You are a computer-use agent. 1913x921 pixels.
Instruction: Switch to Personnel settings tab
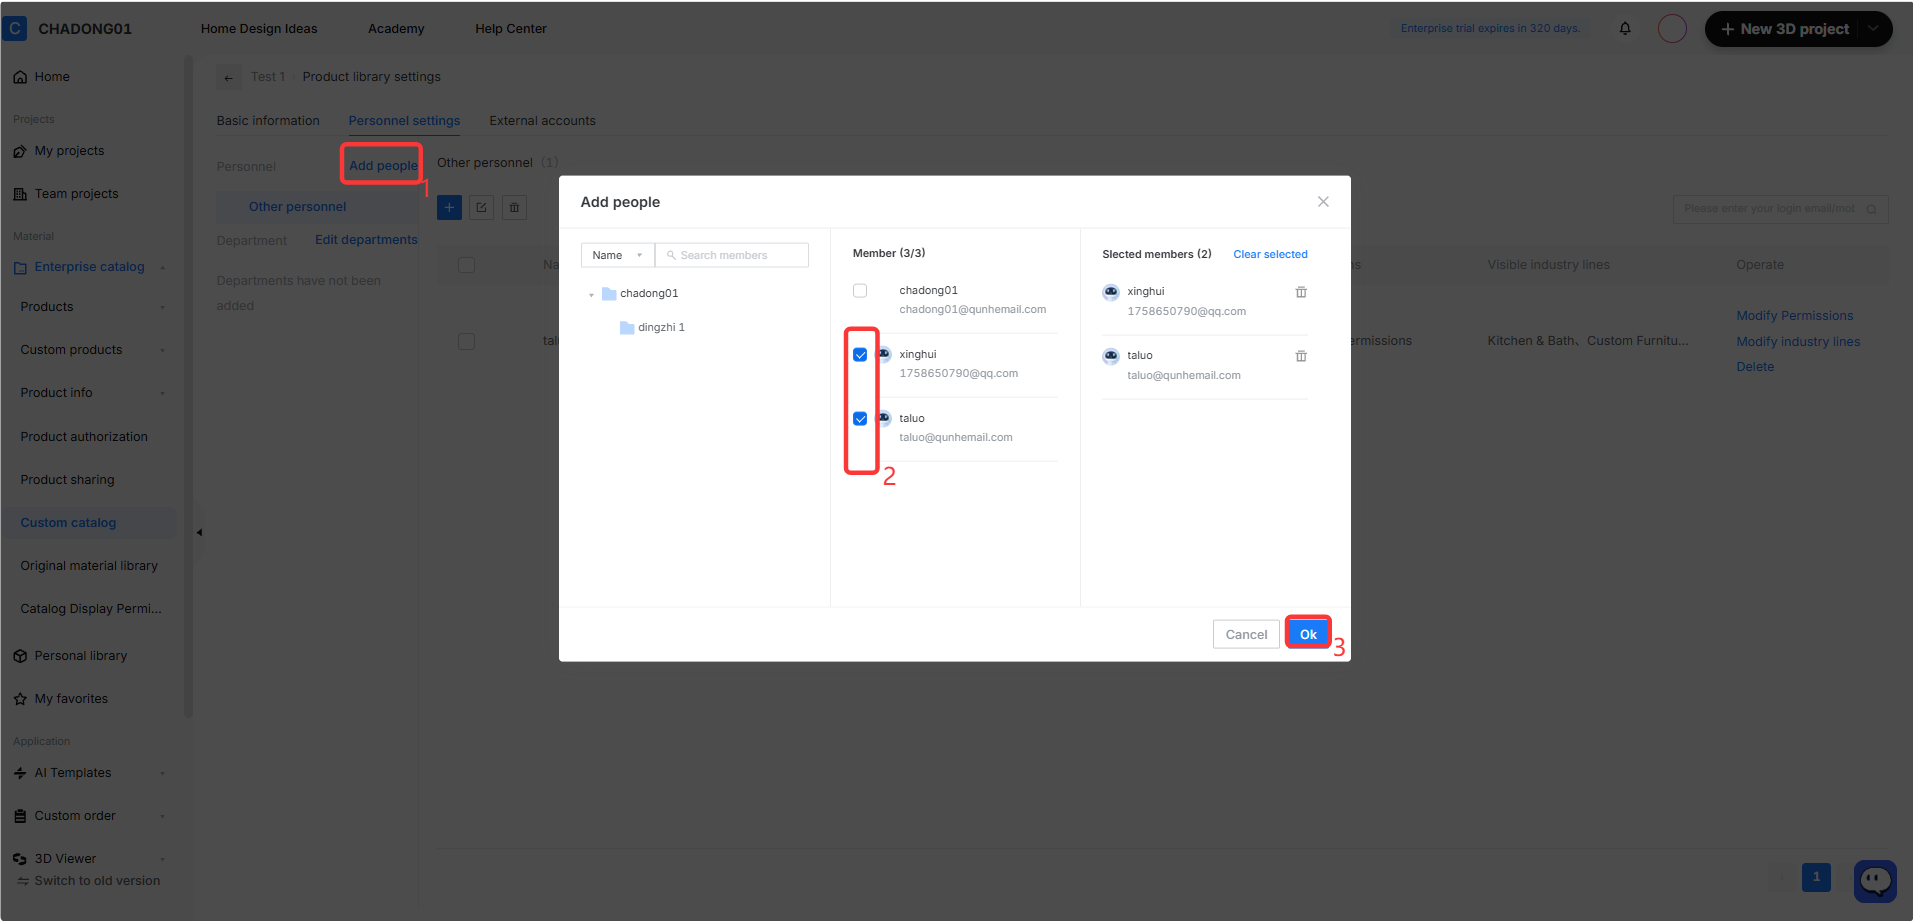click(x=404, y=121)
